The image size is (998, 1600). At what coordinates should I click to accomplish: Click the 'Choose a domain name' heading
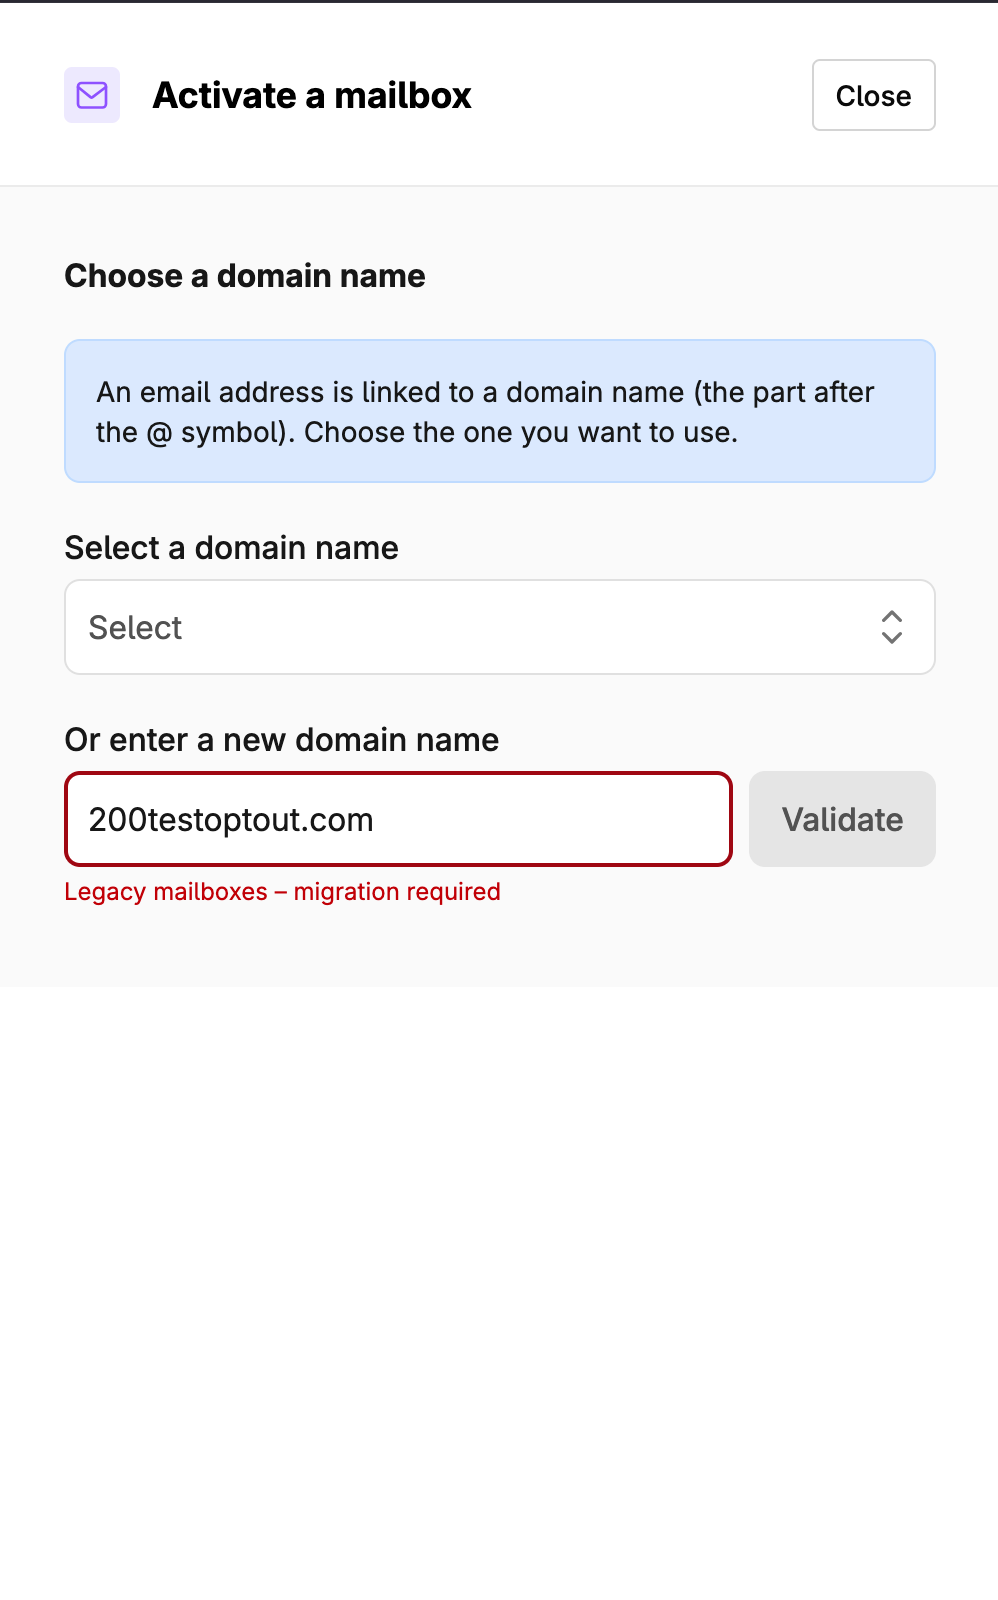(x=245, y=276)
